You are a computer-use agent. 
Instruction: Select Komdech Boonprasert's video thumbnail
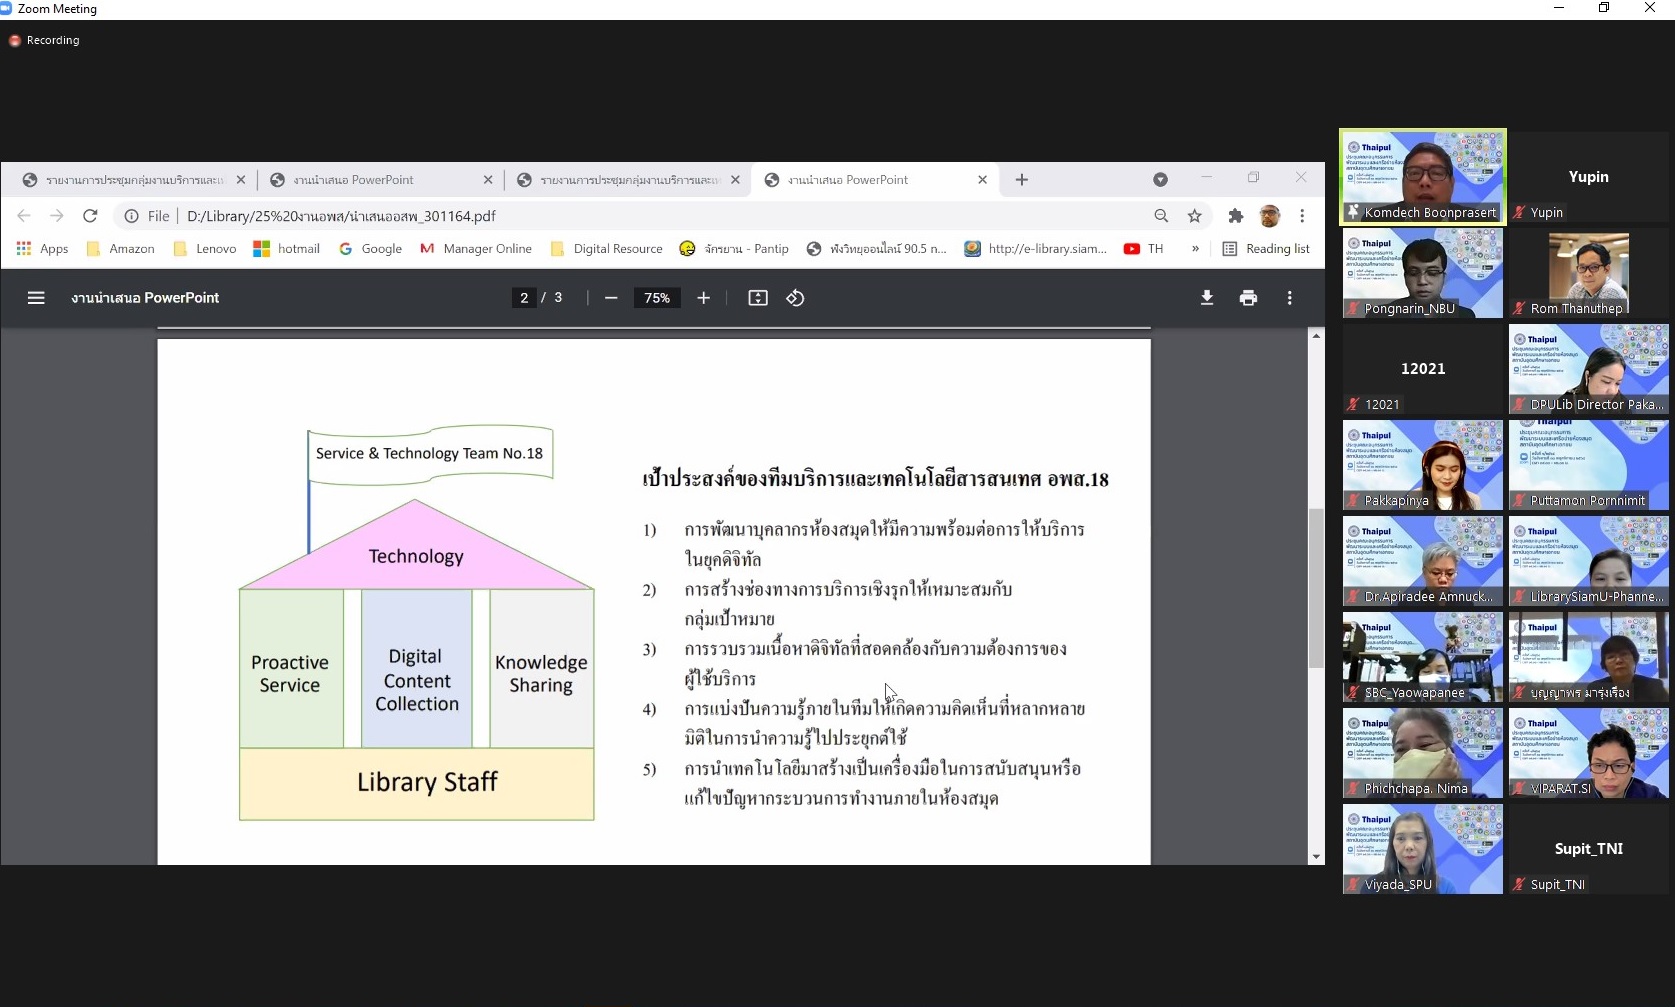click(1422, 176)
